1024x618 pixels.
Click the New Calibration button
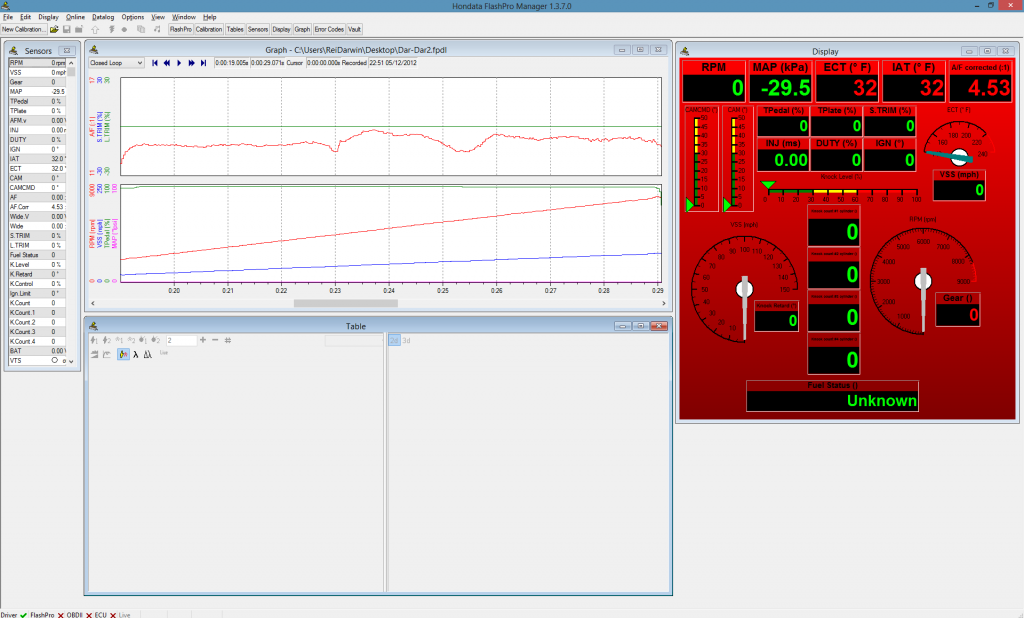24,29
